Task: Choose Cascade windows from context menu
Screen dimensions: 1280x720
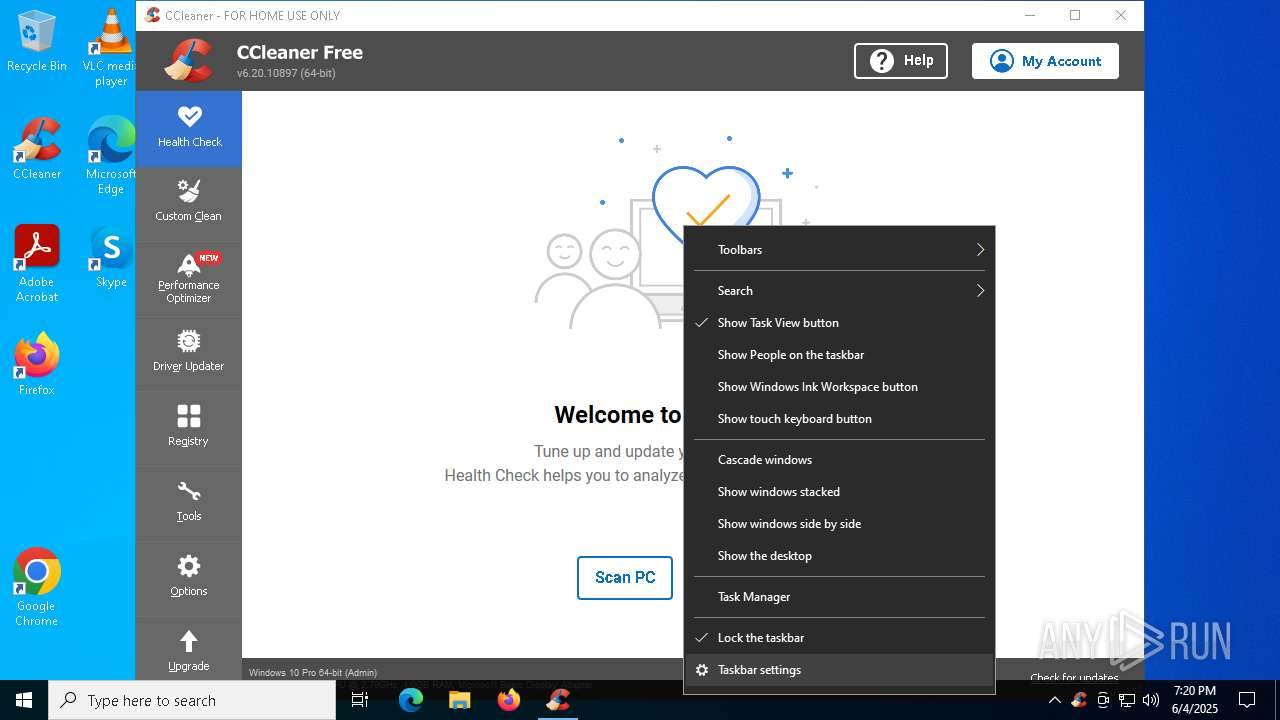Action: 839,460
